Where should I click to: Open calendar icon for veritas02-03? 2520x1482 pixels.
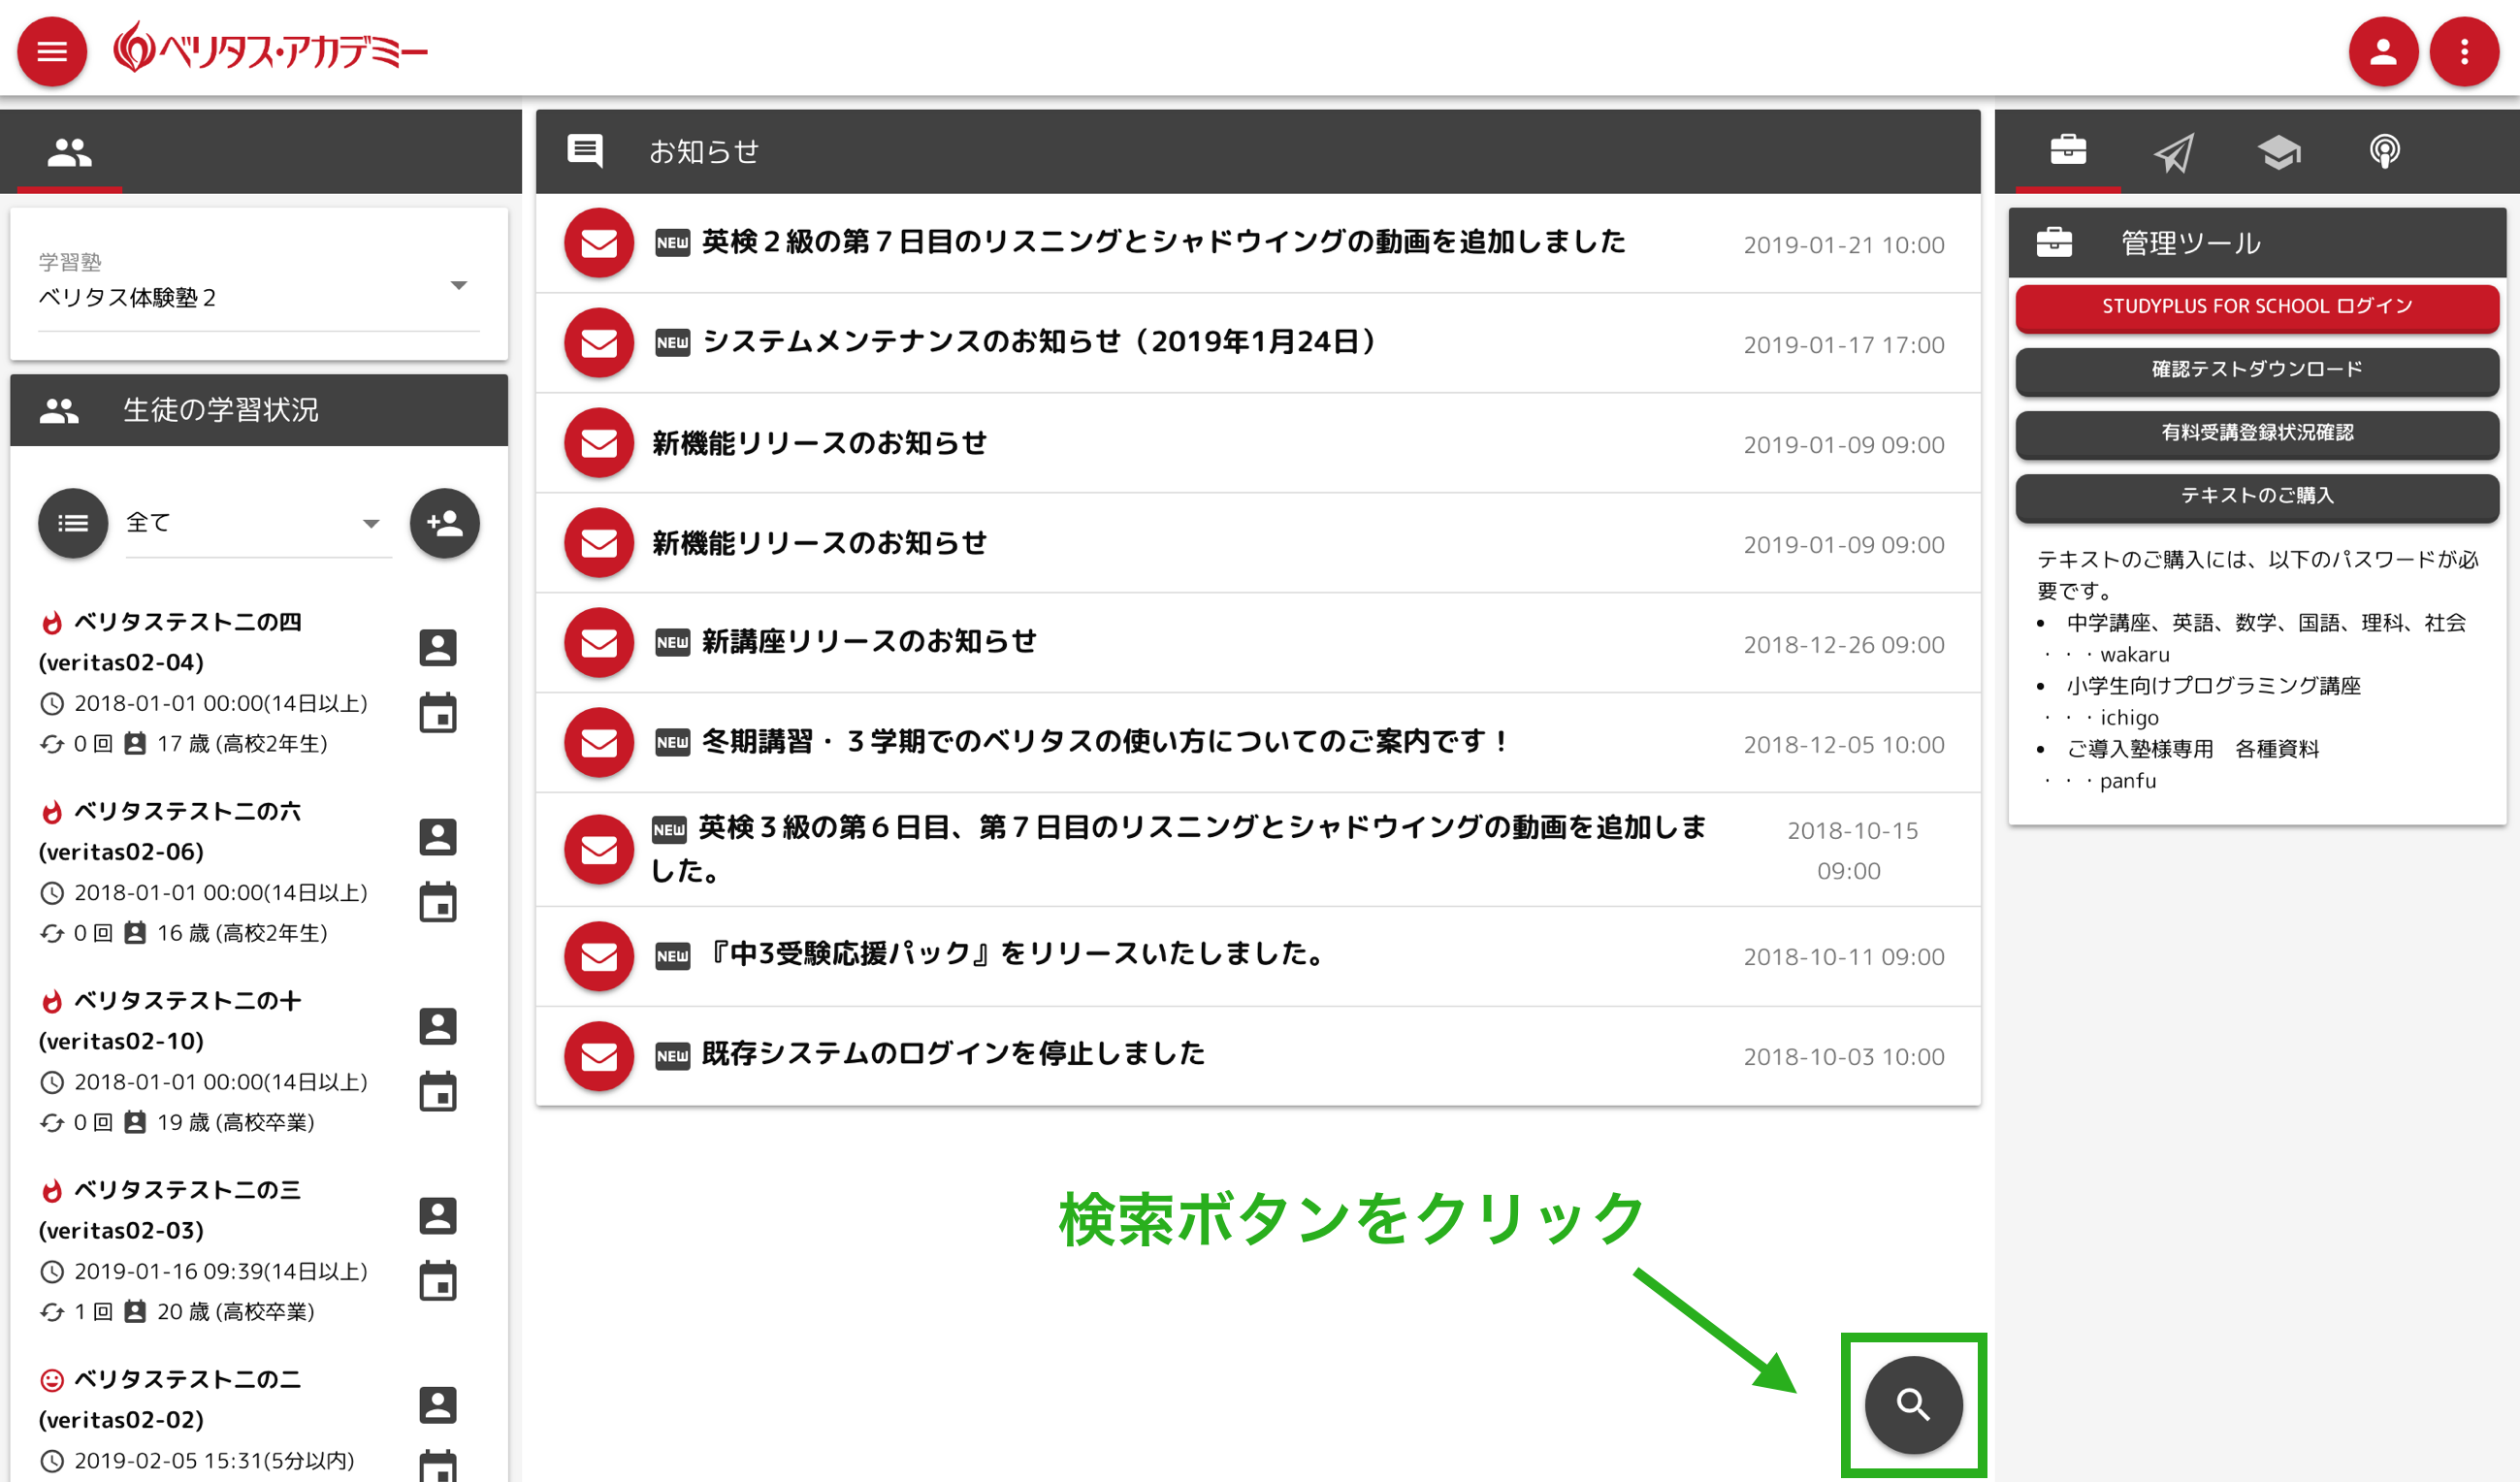pyautogui.click(x=437, y=1281)
